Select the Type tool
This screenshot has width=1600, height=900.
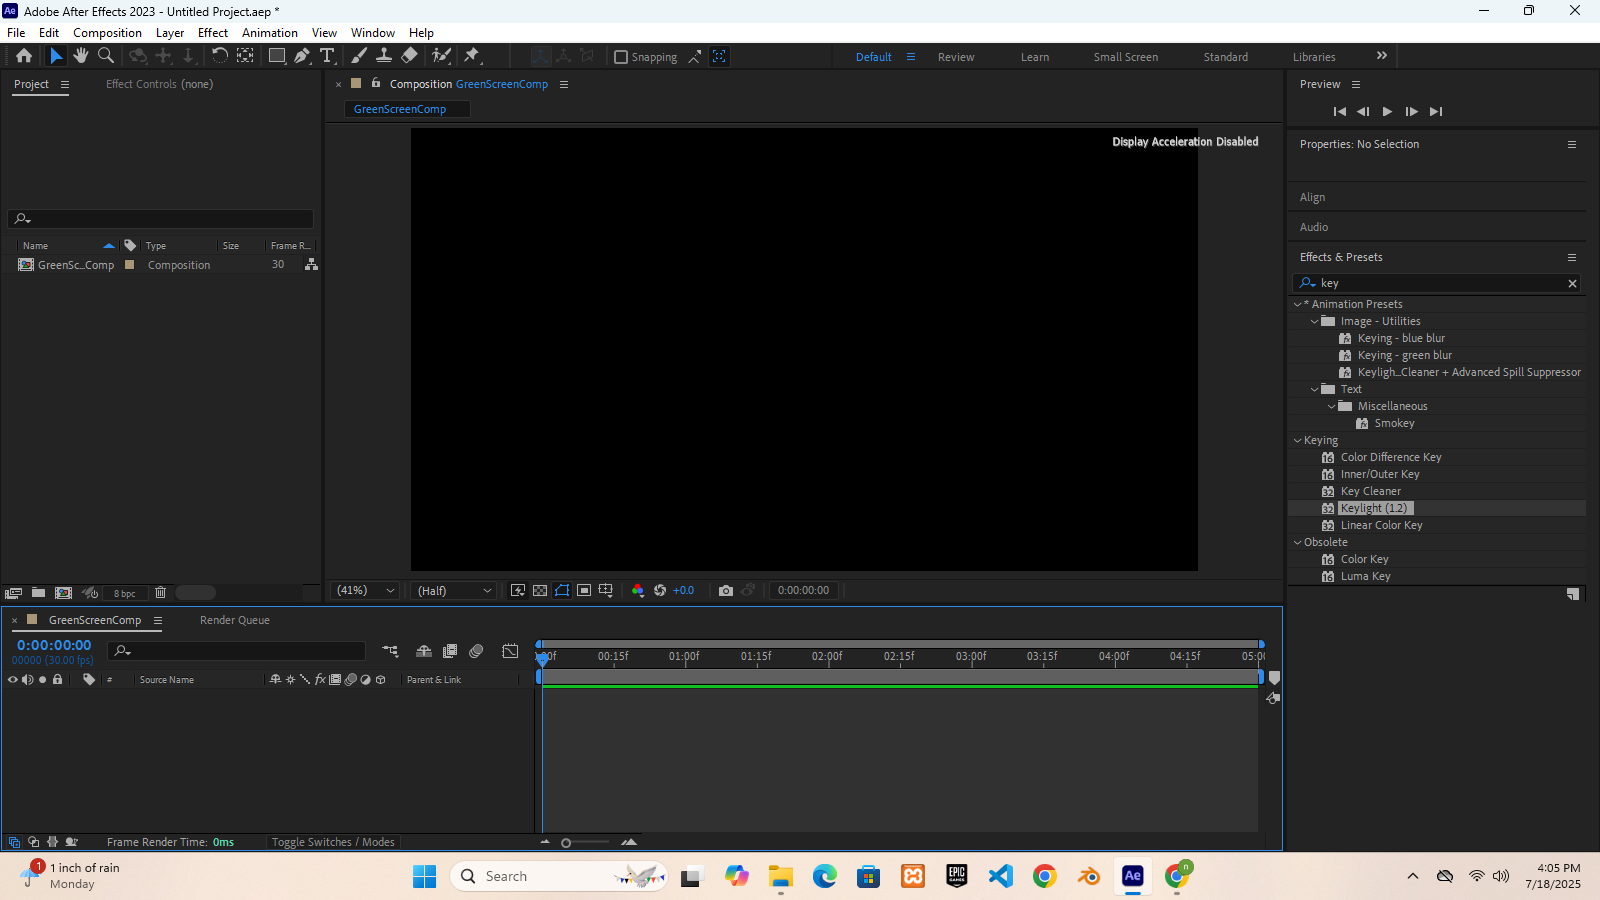(x=327, y=56)
